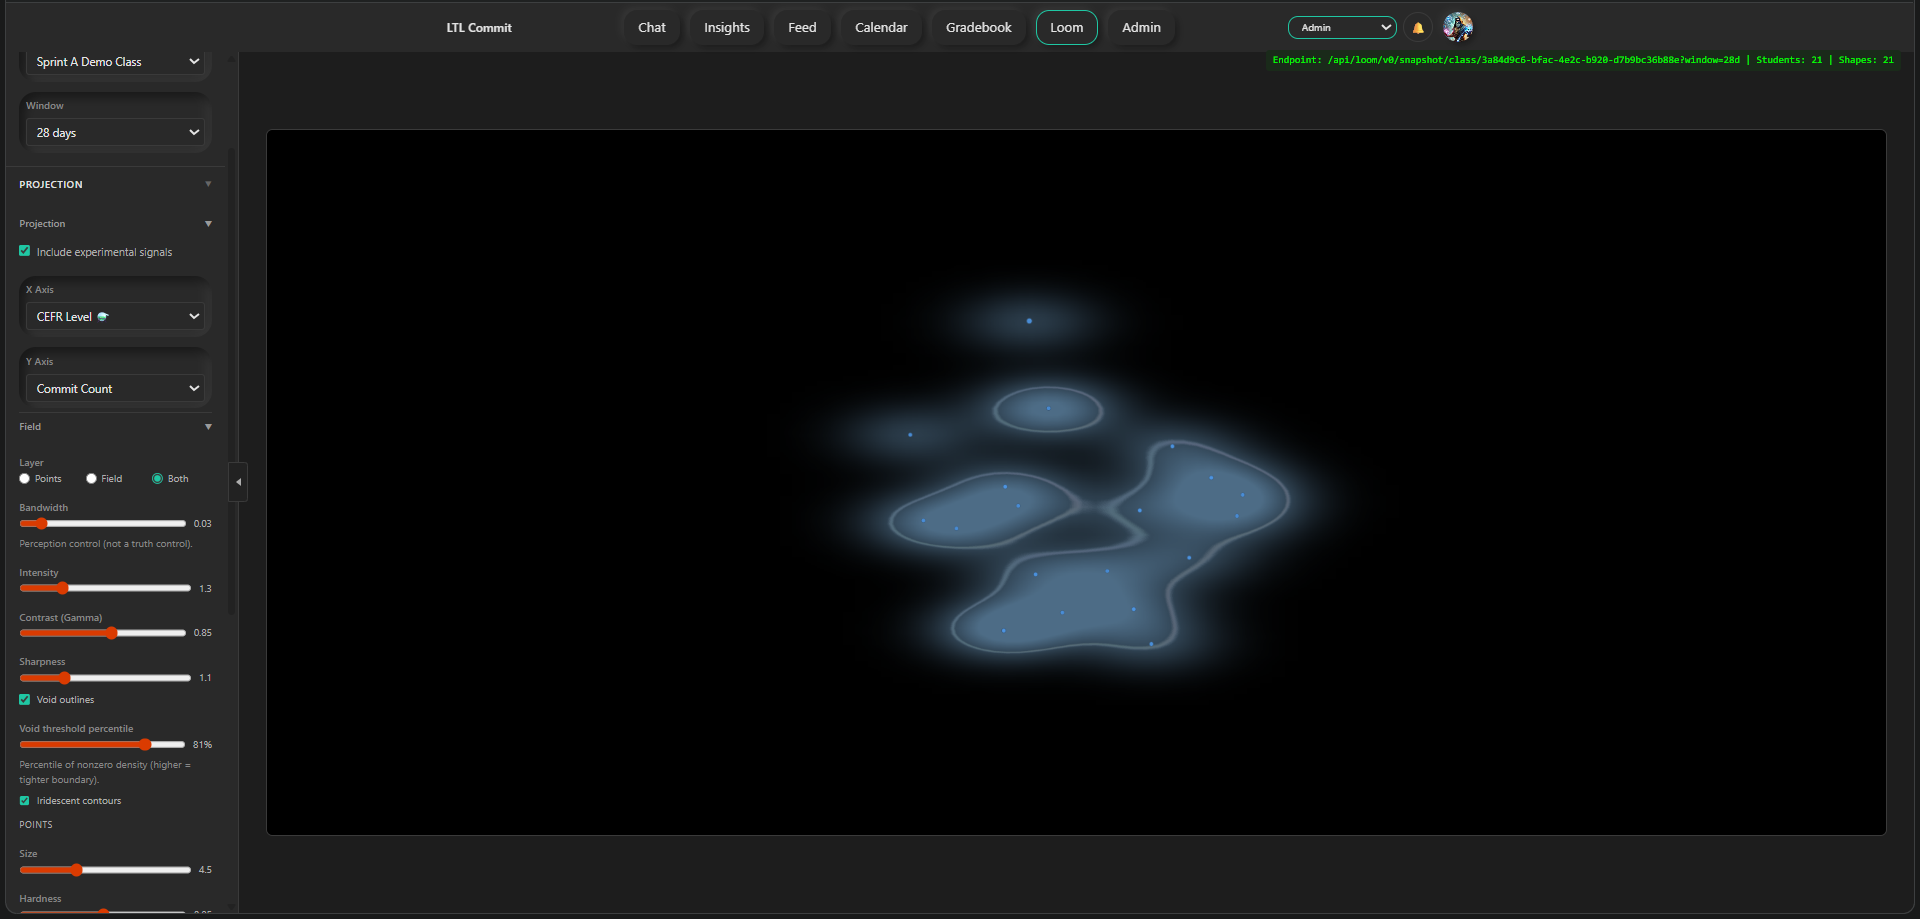Collapse the Projection subsection arrow
This screenshot has height=919, width=1920.
click(208, 224)
